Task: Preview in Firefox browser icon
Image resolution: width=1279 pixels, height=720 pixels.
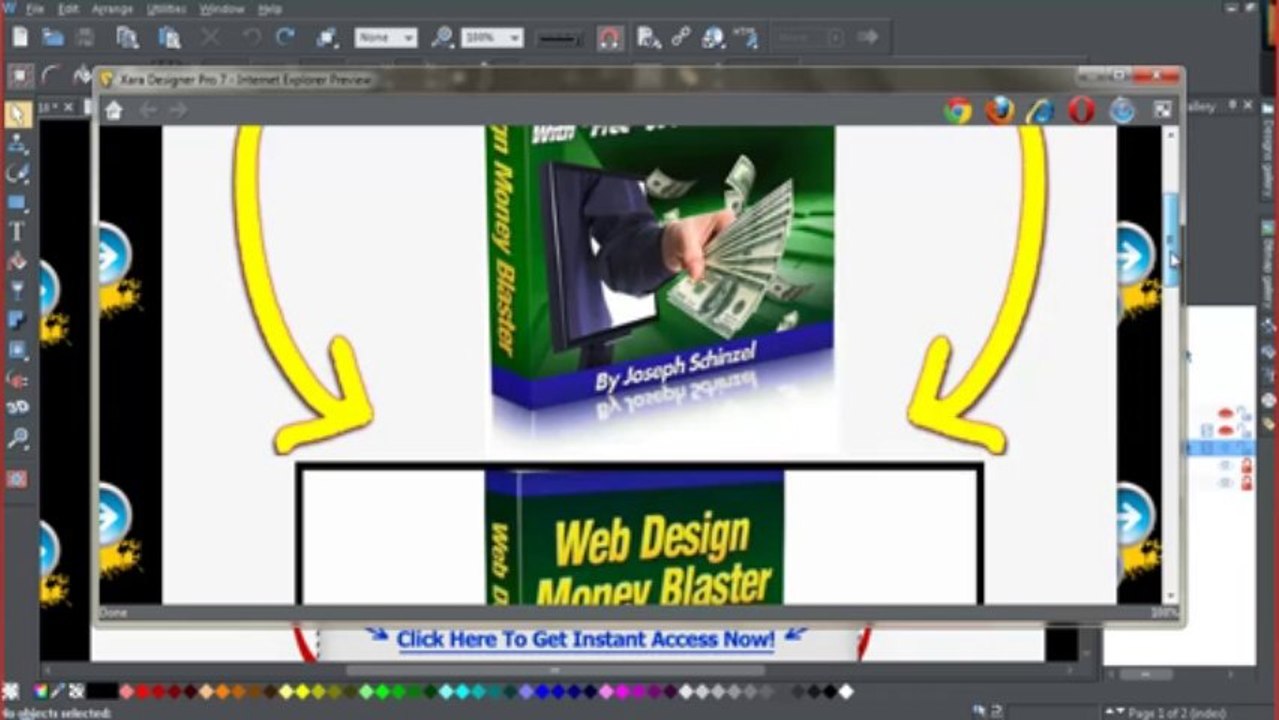Action: [x=1000, y=111]
